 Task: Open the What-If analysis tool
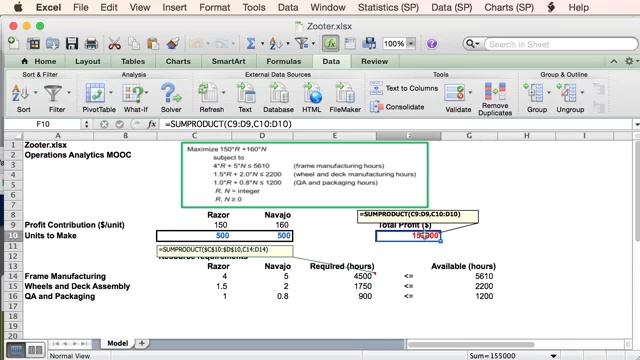(x=133, y=93)
